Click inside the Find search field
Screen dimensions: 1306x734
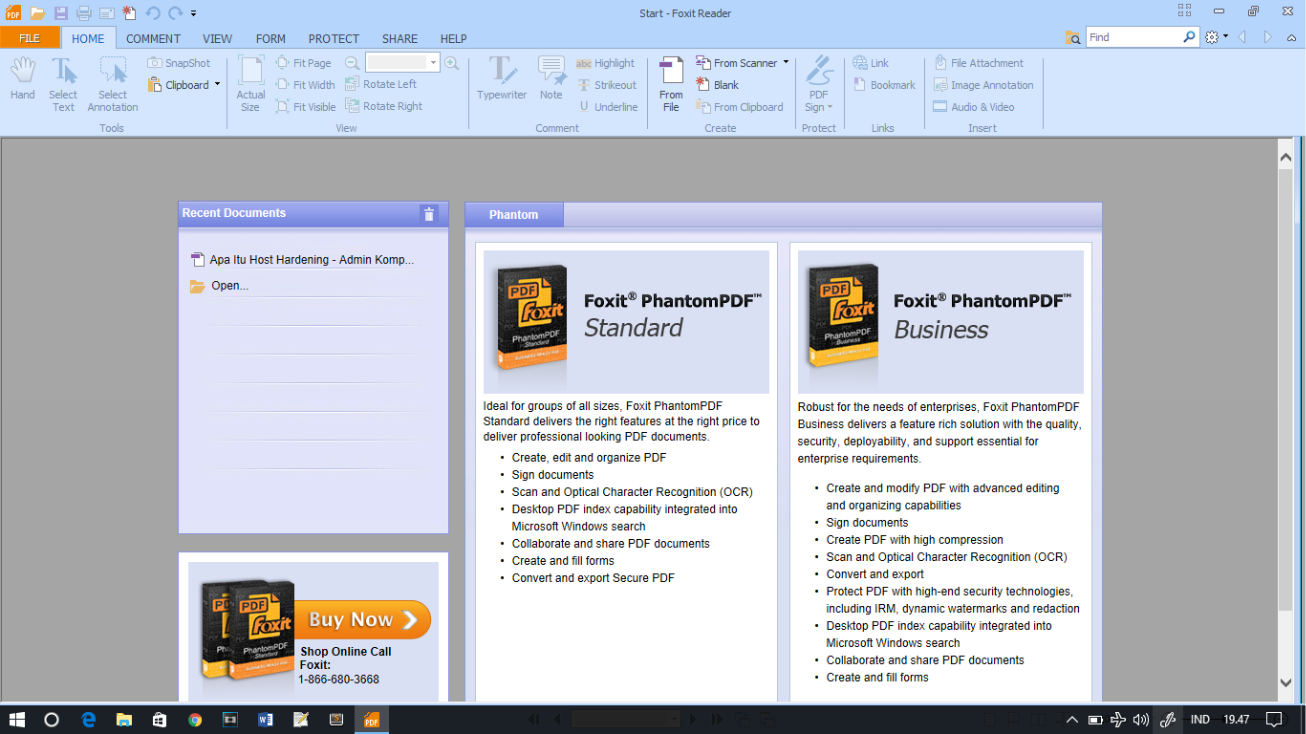click(1133, 37)
